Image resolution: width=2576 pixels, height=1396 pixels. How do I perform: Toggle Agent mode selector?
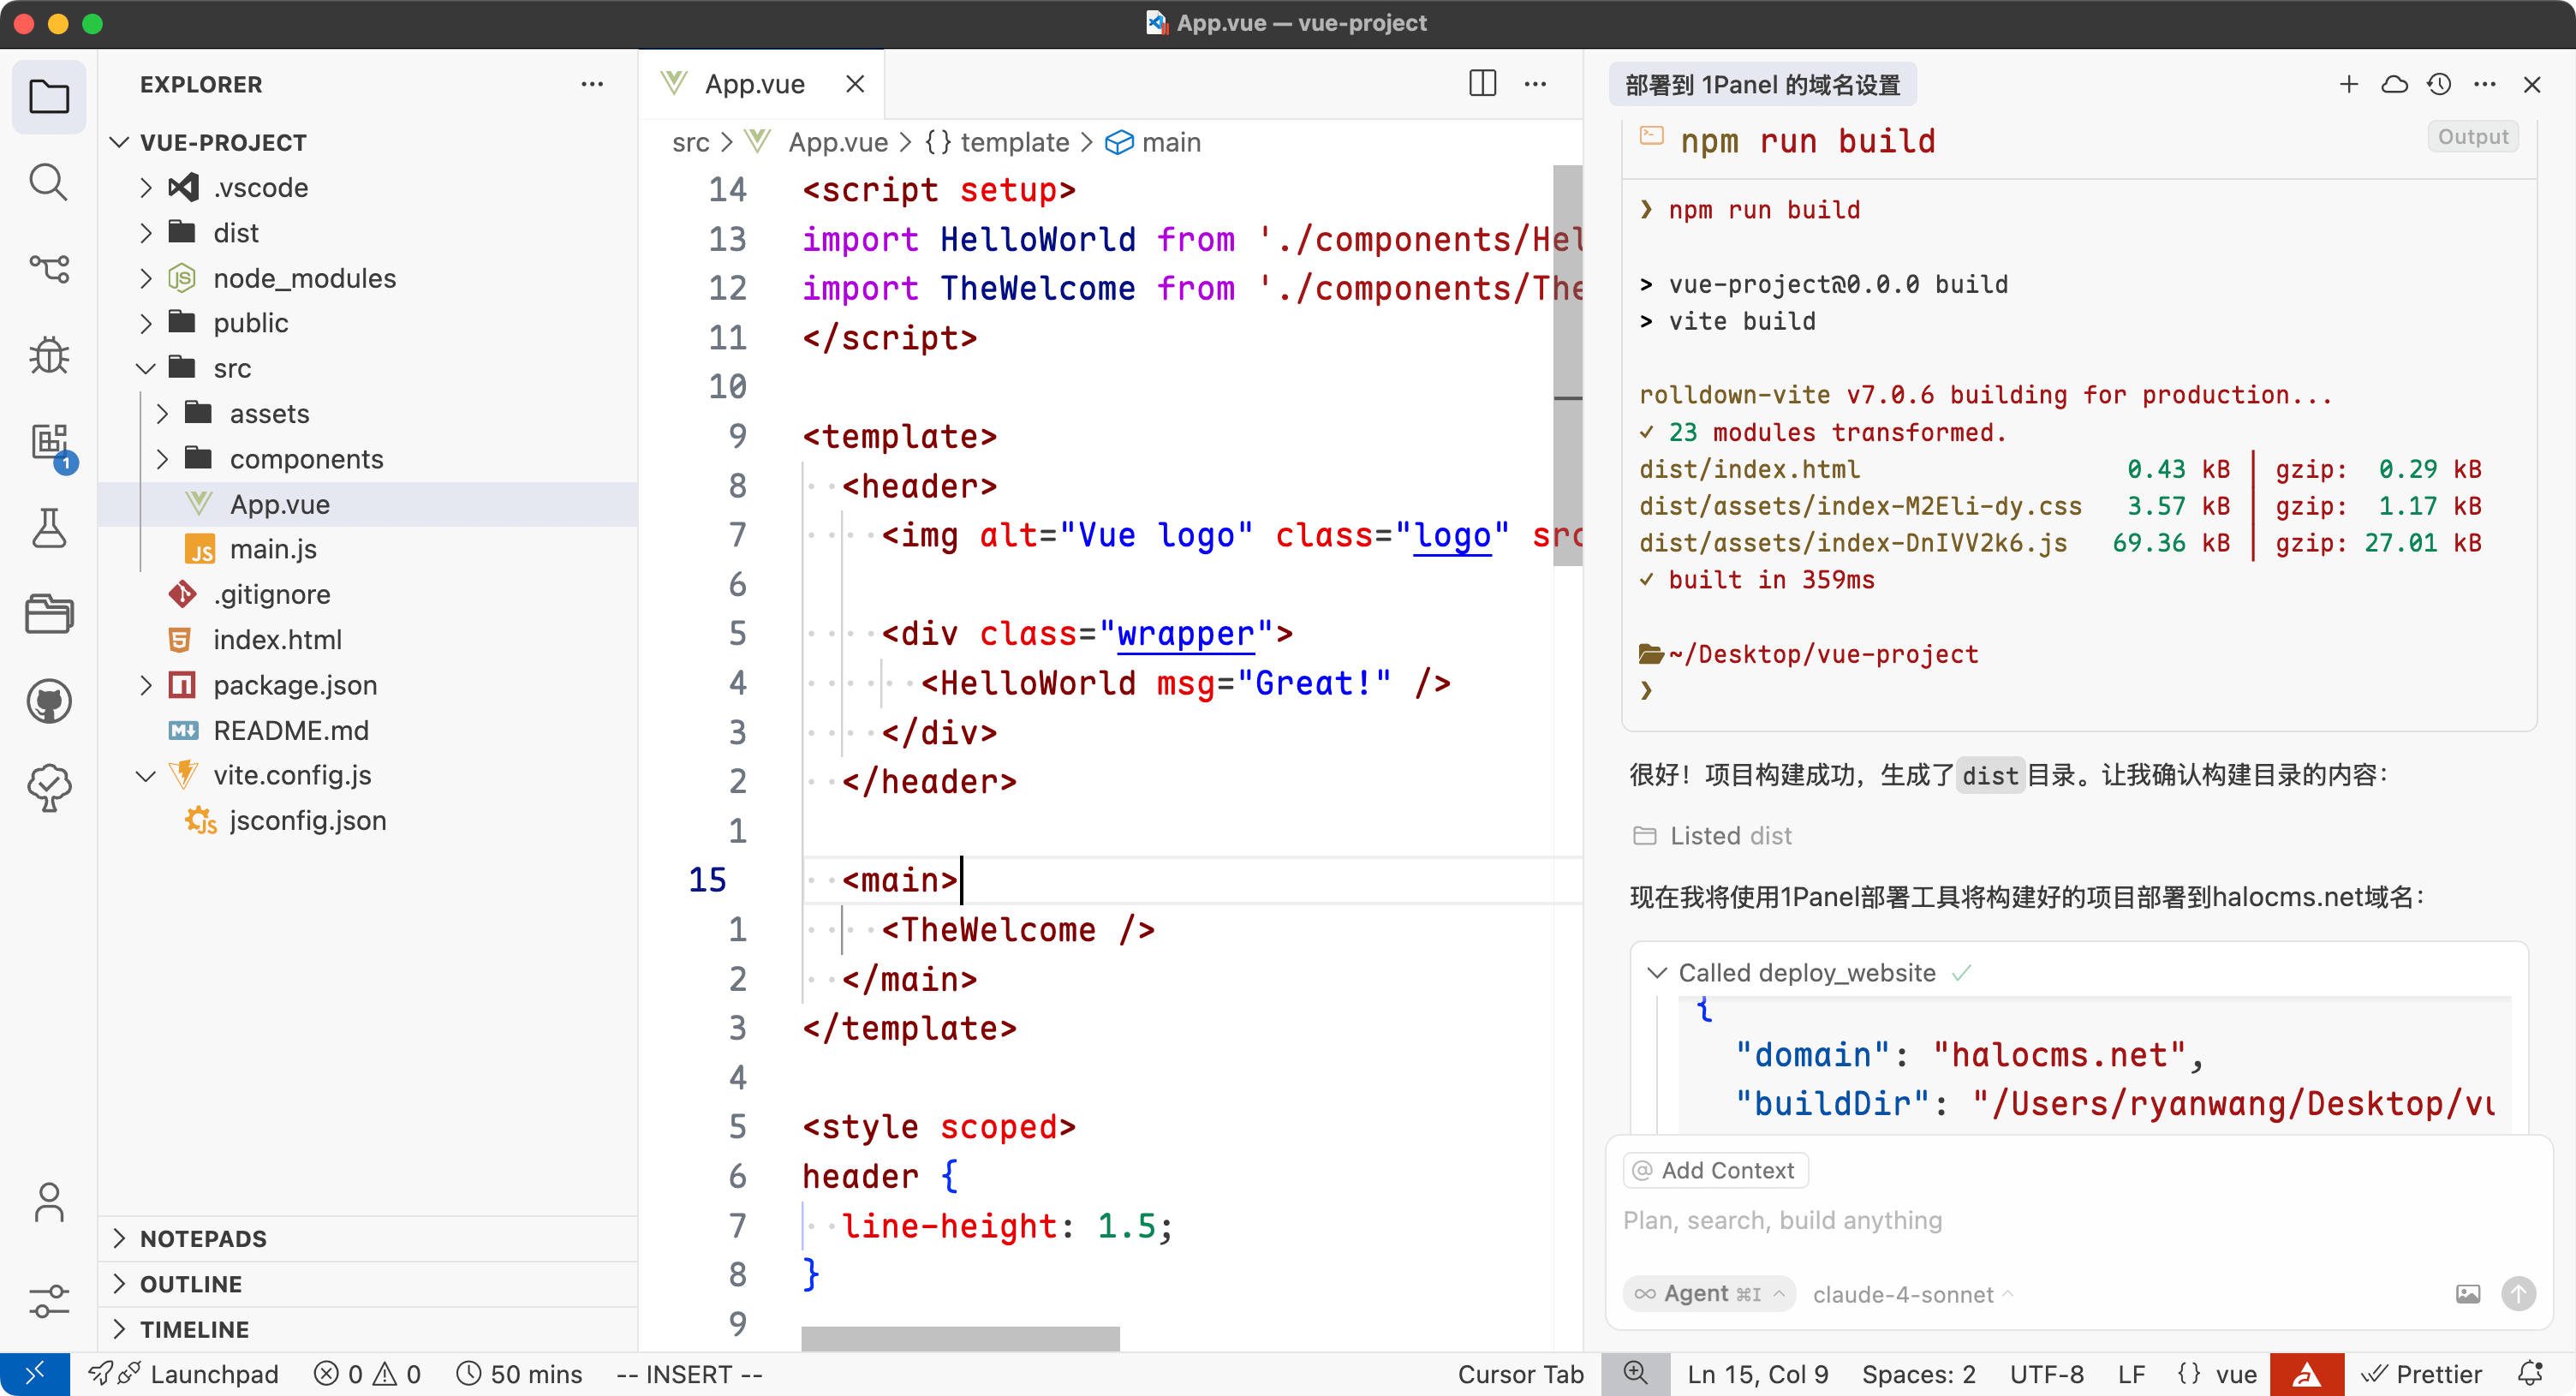(x=1709, y=1294)
